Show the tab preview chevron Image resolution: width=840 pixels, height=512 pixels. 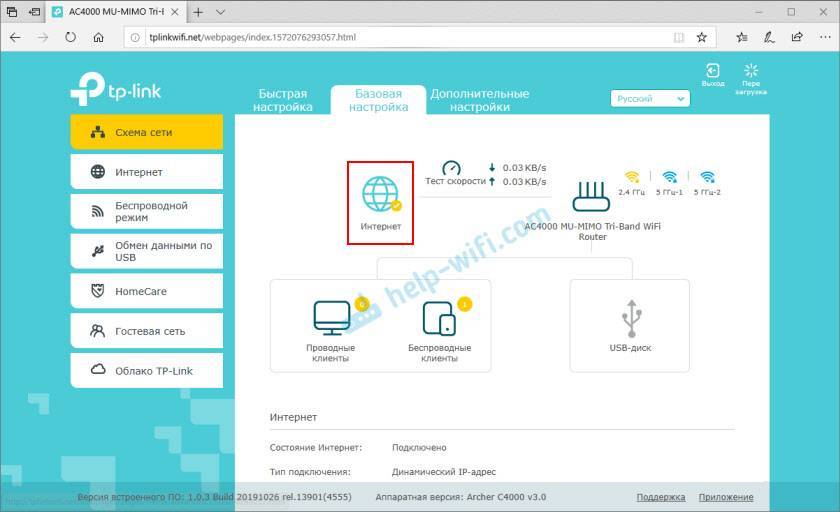(x=220, y=12)
